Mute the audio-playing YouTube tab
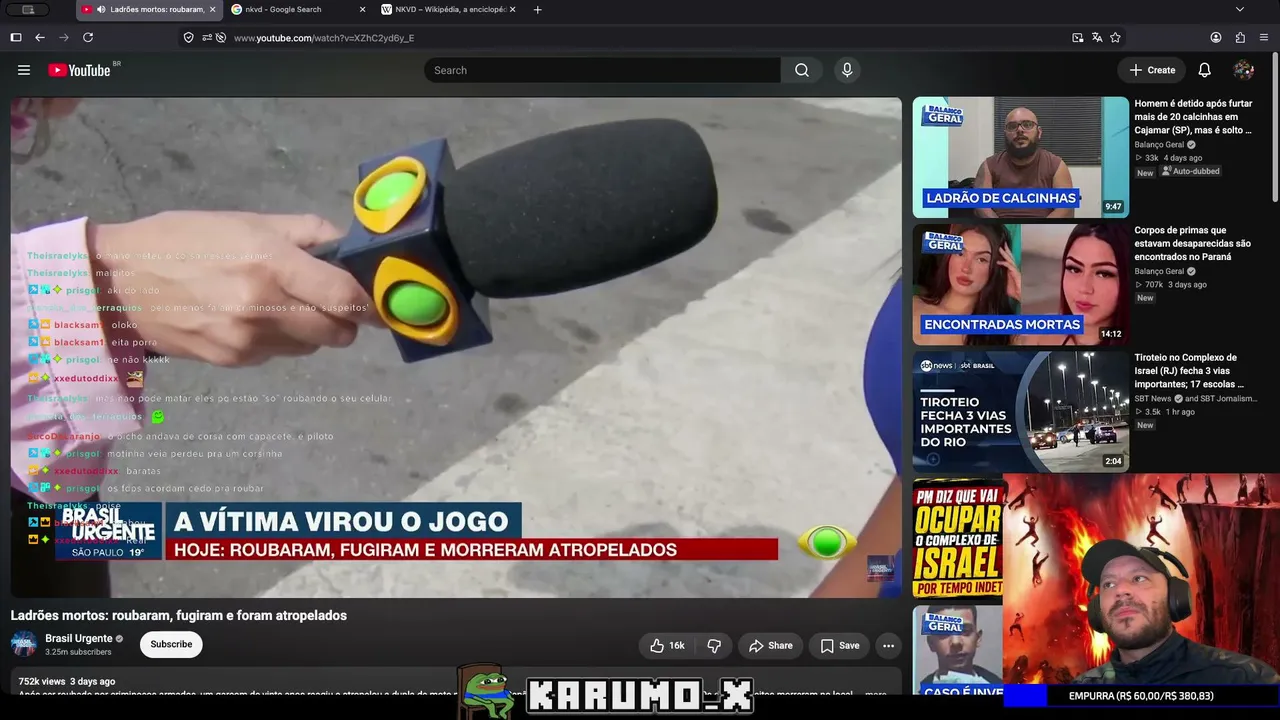1280x720 pixels. coord(101,10)
